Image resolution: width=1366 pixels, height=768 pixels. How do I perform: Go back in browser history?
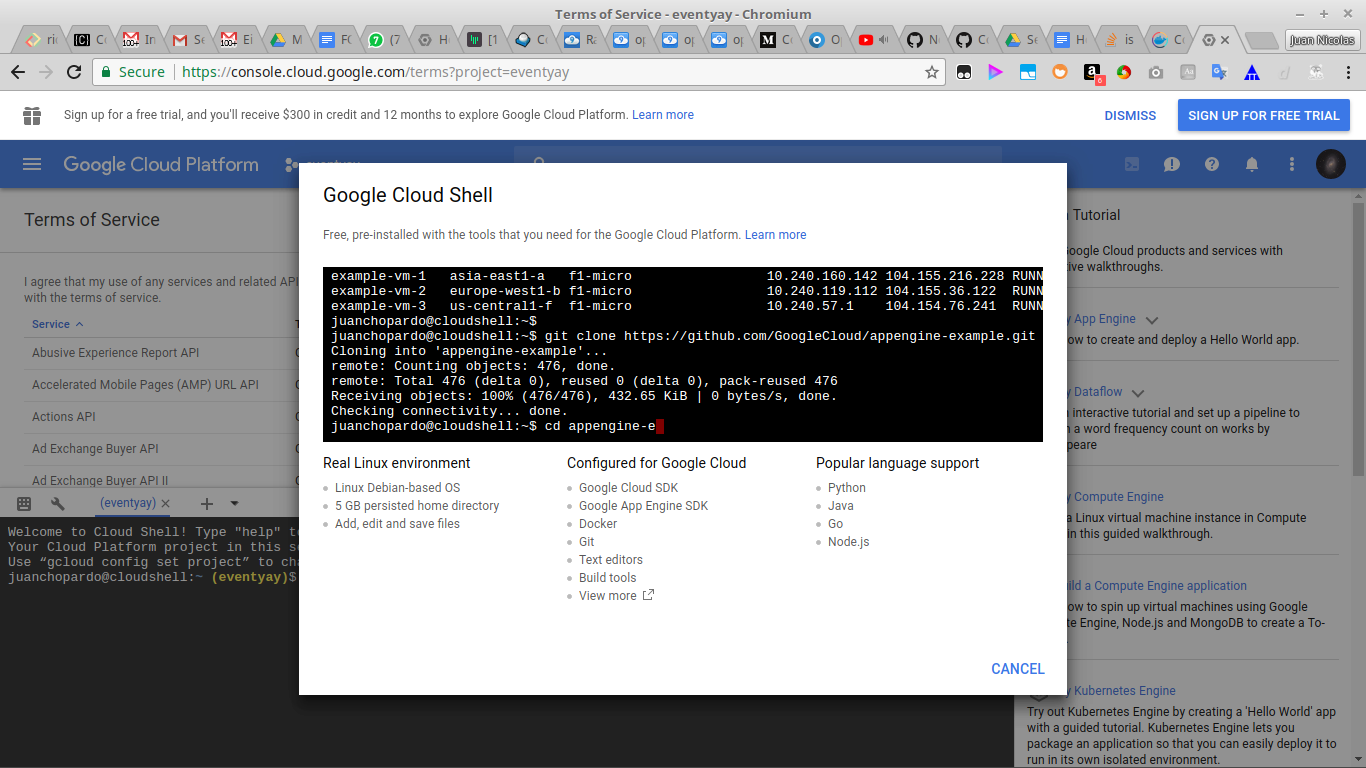18,72
